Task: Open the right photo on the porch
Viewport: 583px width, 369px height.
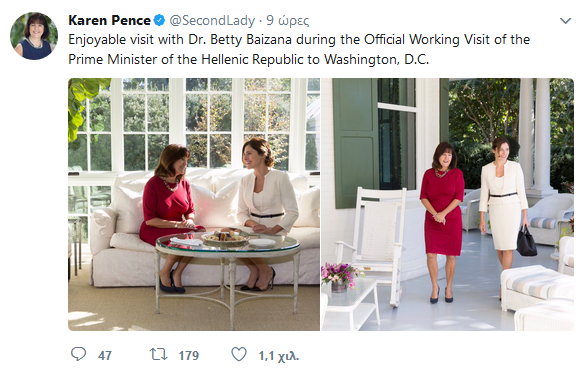Action: 448,204
